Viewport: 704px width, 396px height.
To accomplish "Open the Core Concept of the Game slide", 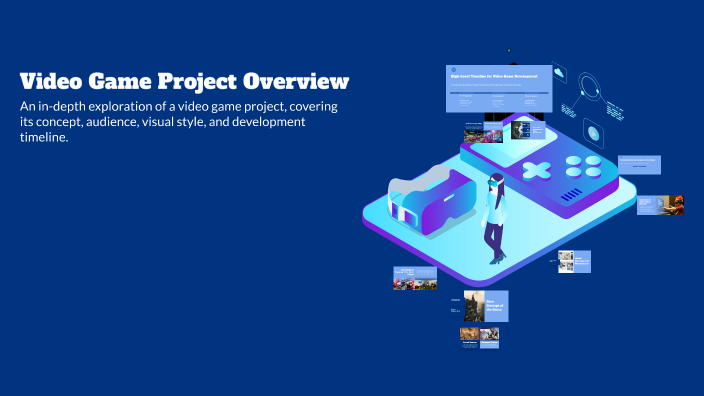I will (486, 306).
